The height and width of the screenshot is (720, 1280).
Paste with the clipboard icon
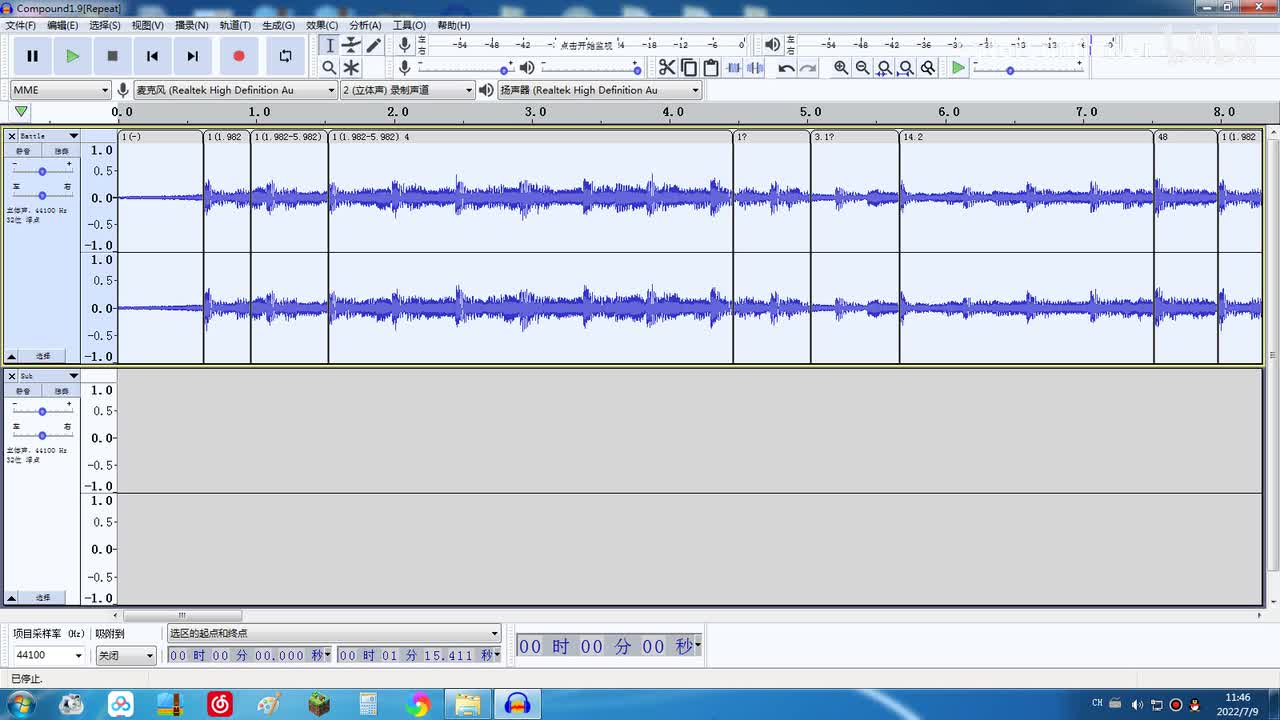[711, 67]
